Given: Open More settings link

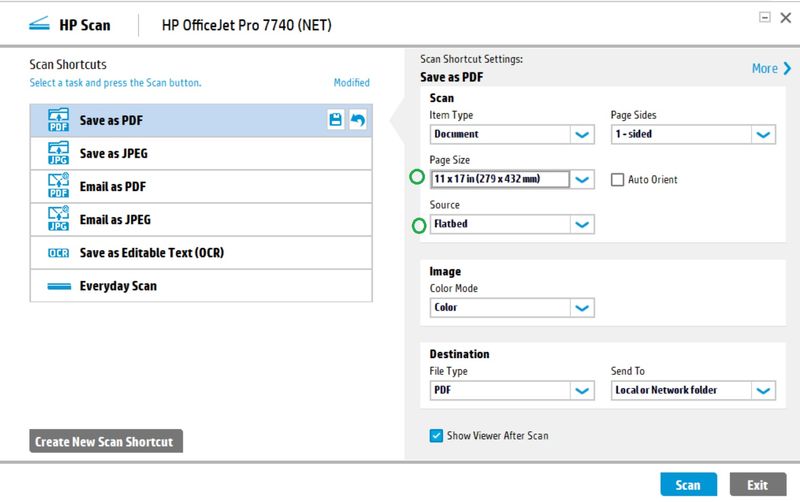Looking at the screenshot, I should (x=771, y=68).
